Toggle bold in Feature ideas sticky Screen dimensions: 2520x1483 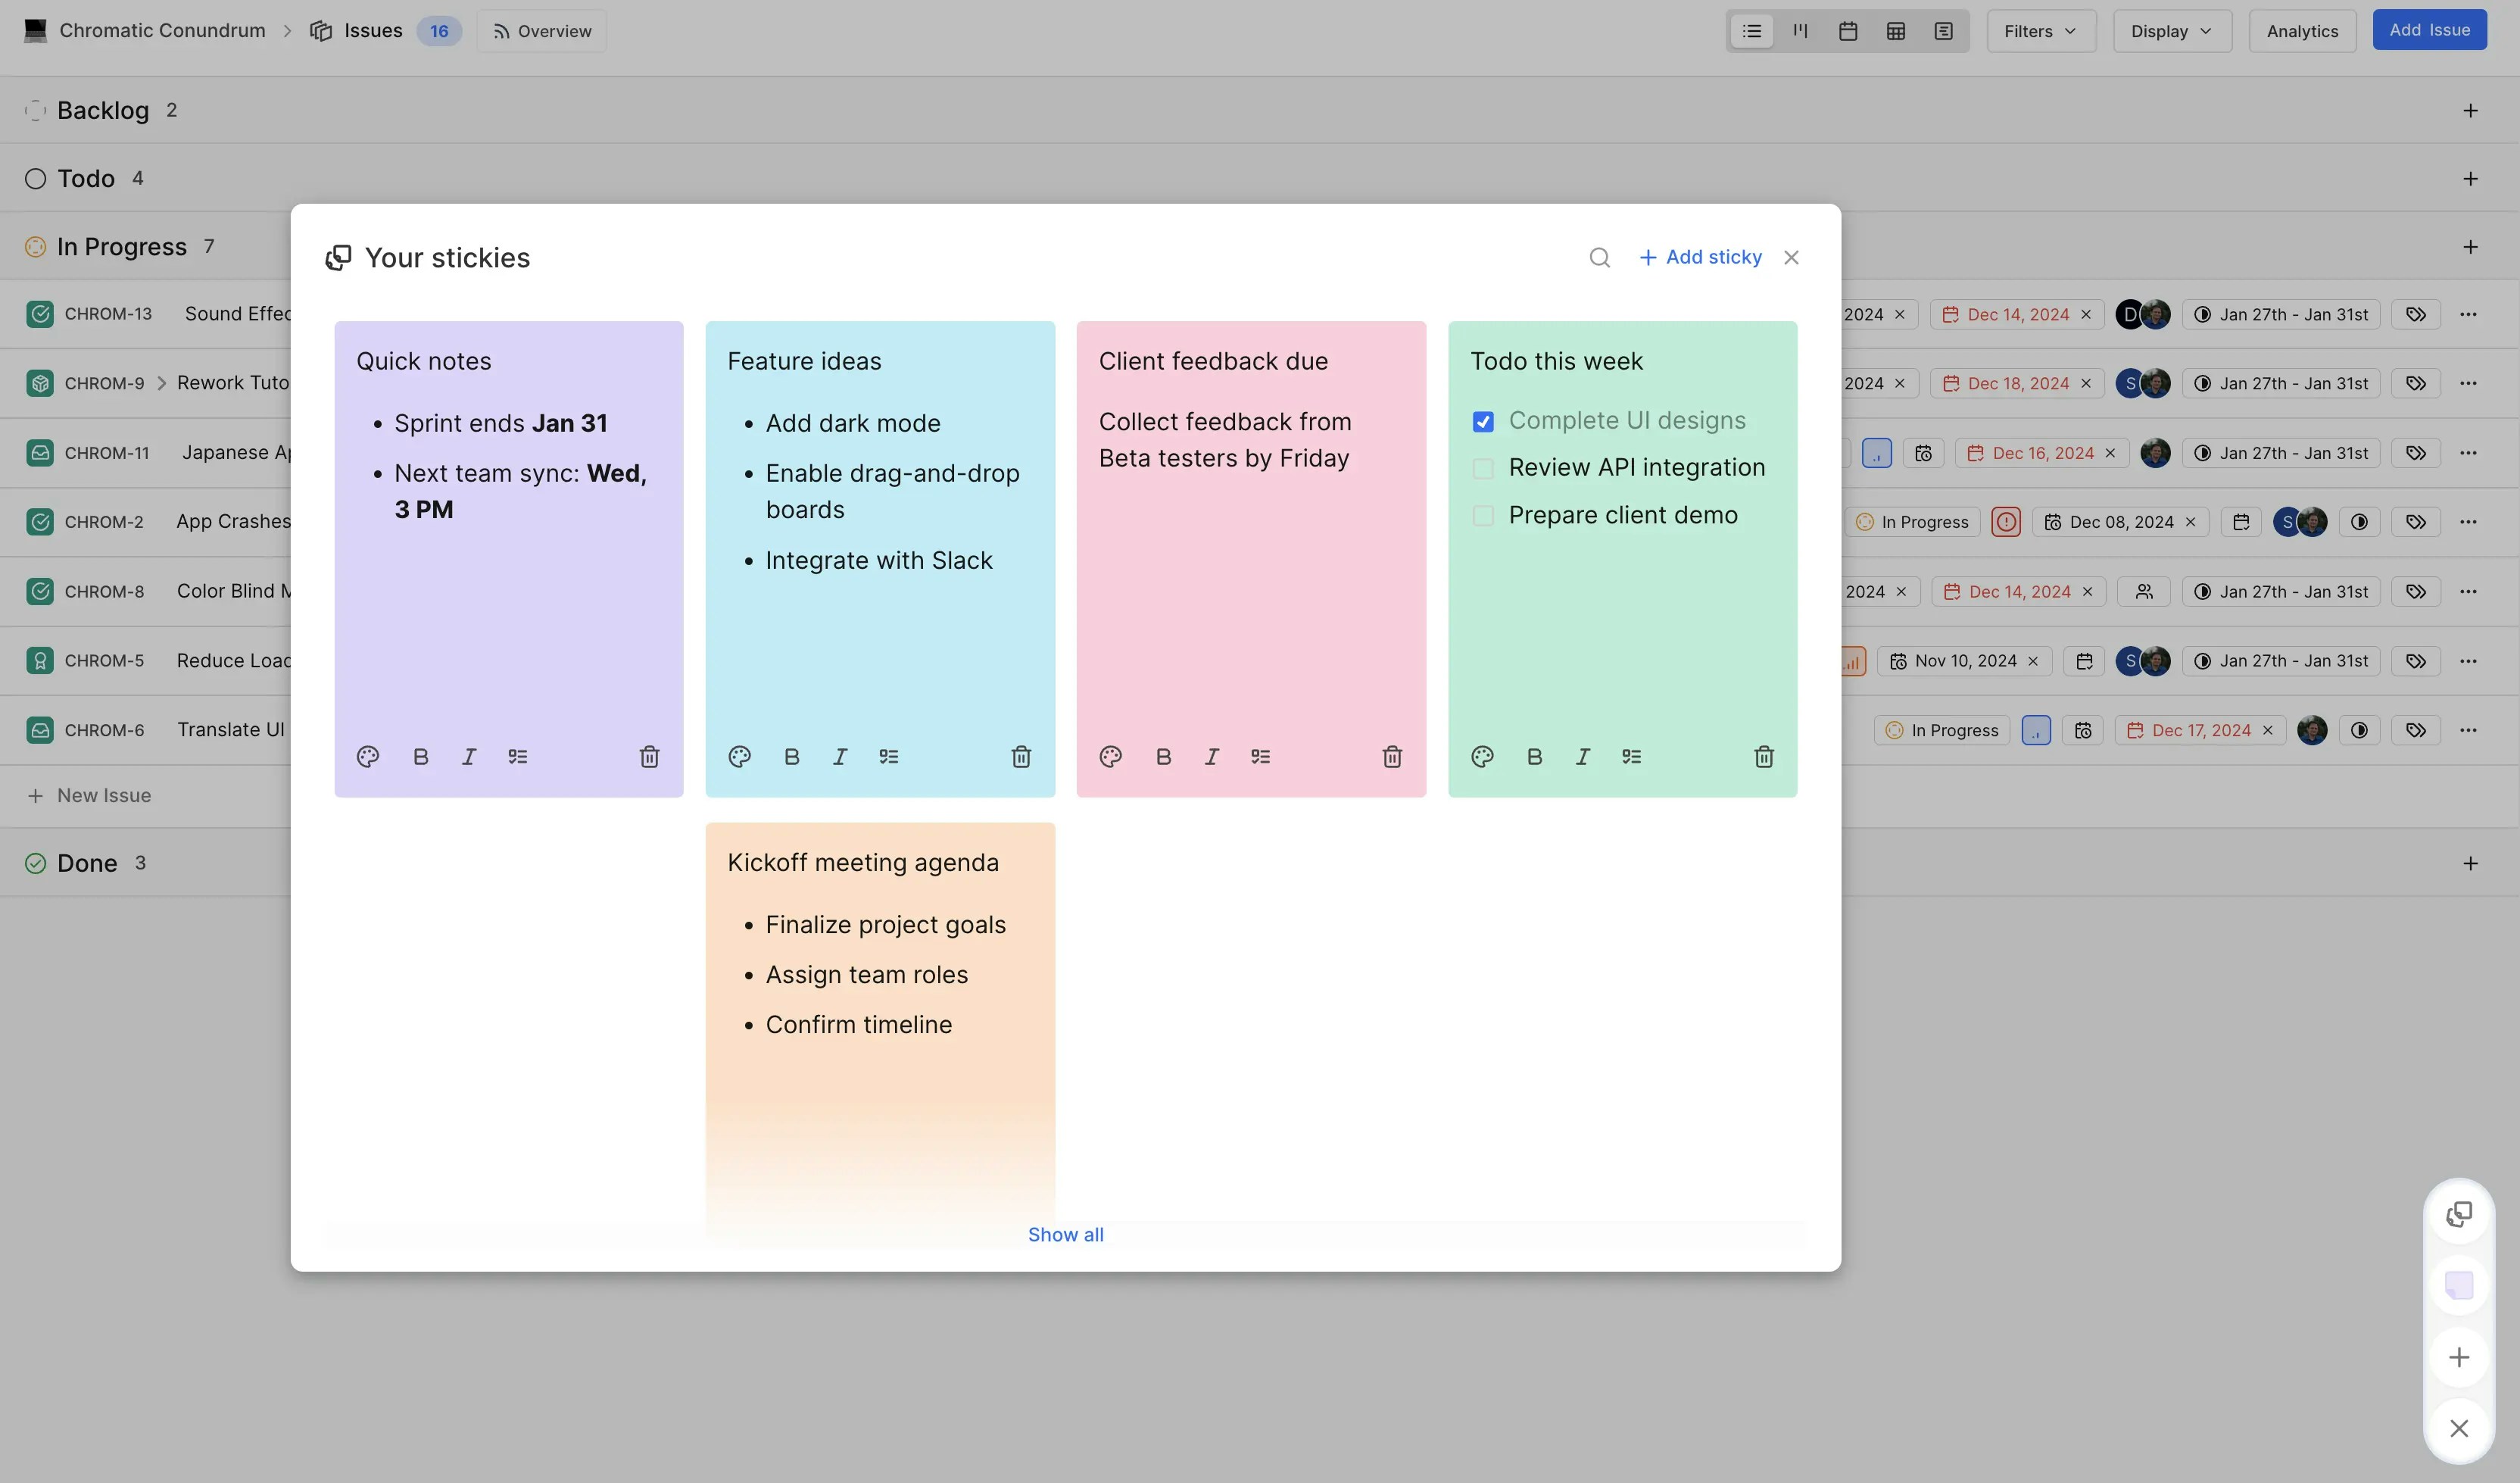pyautogui.click(x=792, y=757)
